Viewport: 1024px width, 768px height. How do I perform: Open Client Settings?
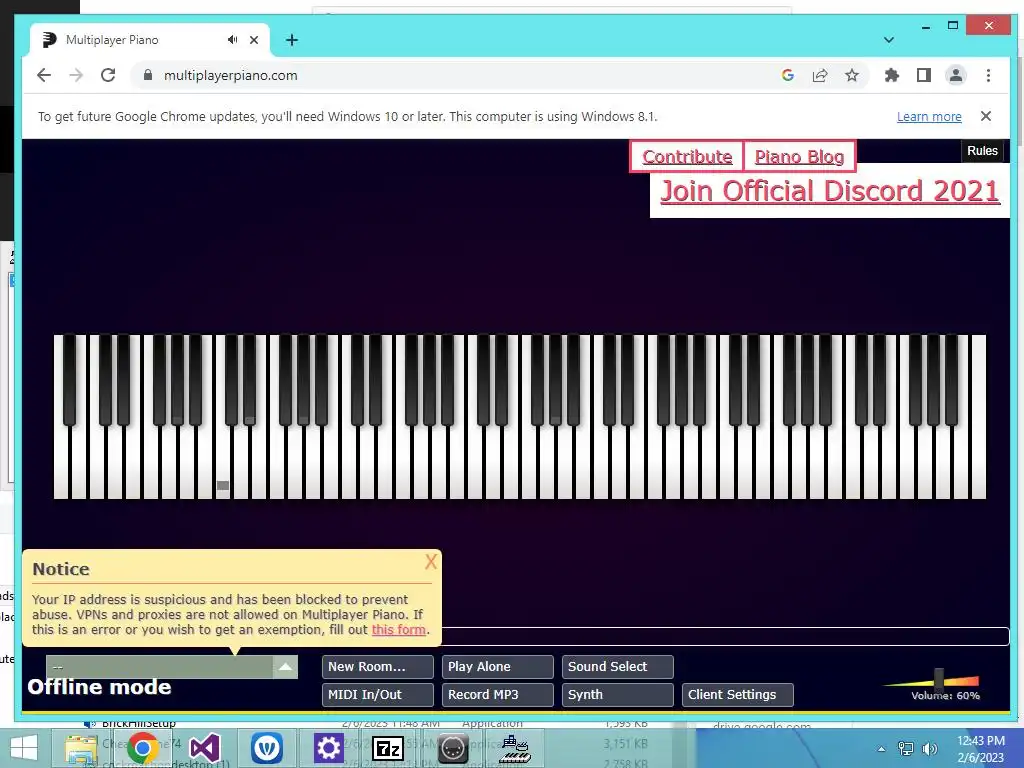(737, 695)
